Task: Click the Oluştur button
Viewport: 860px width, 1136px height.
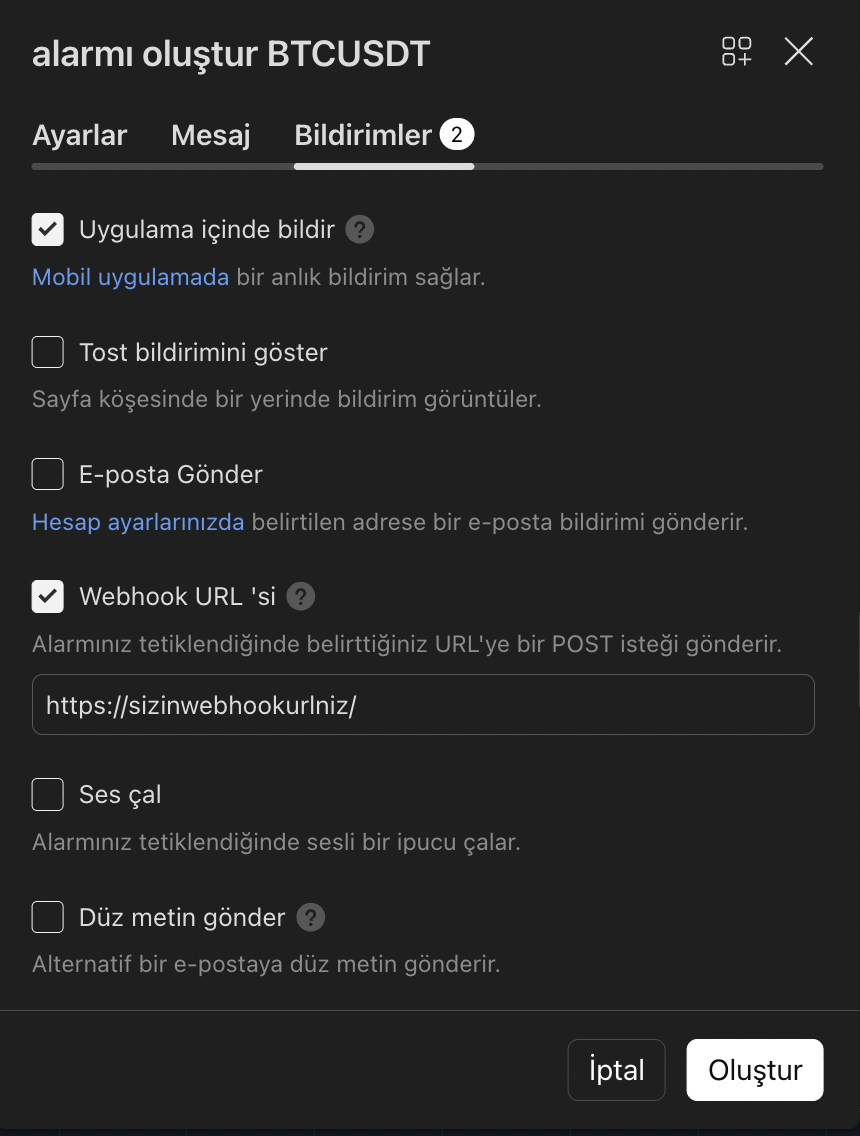Action: tap(755, 1070)
